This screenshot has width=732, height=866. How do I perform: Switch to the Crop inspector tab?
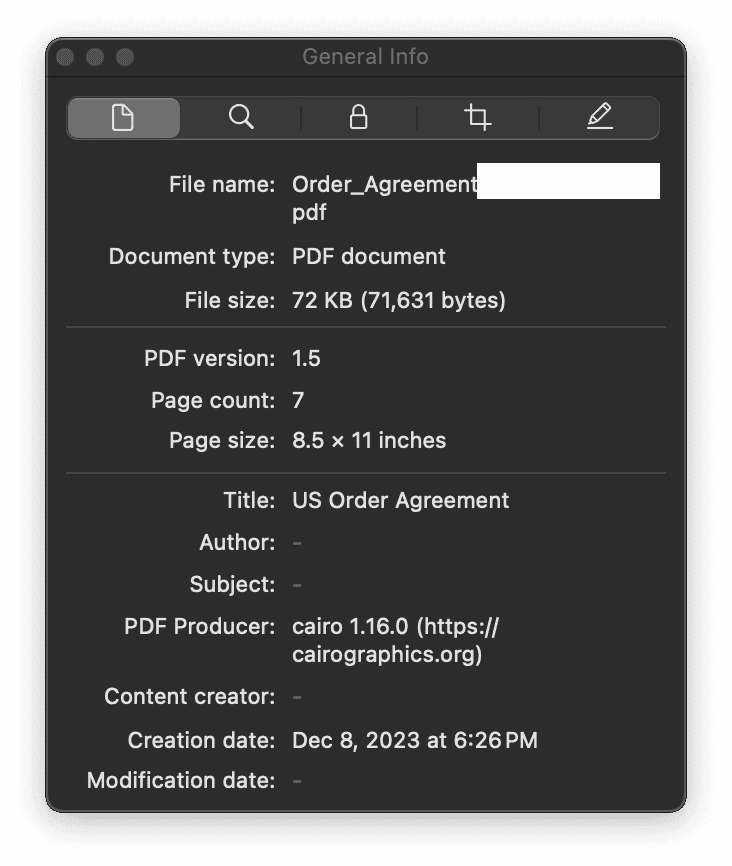(x=478, y=117)
